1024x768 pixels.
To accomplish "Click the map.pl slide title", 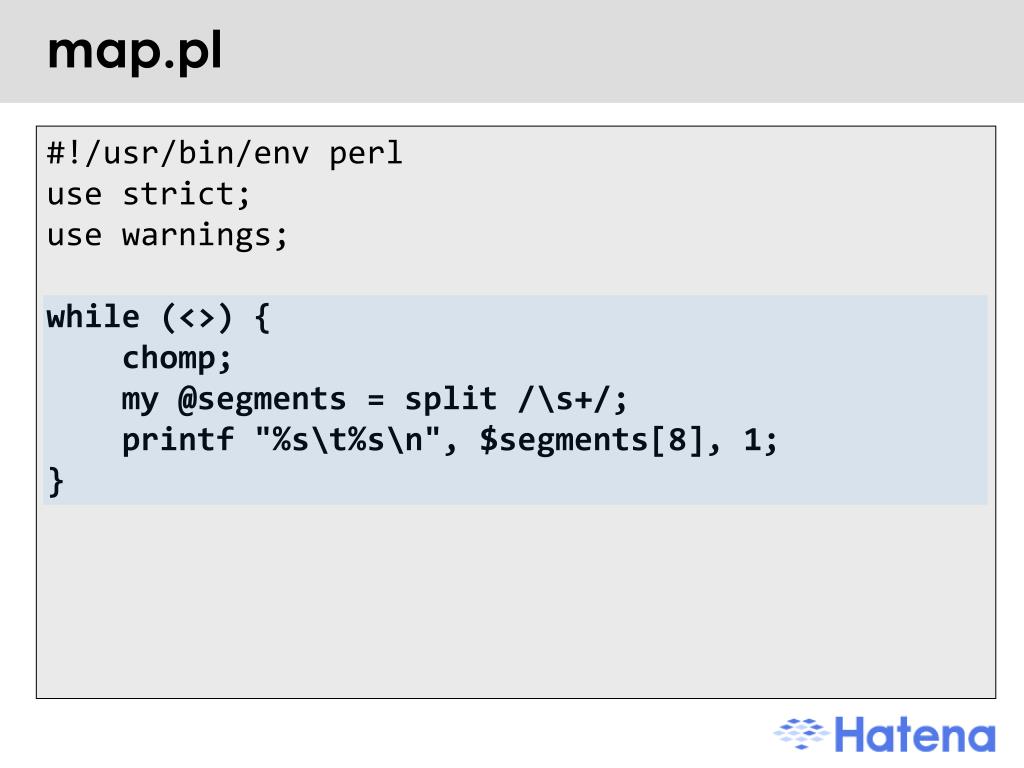I will [x=135, y=52].
